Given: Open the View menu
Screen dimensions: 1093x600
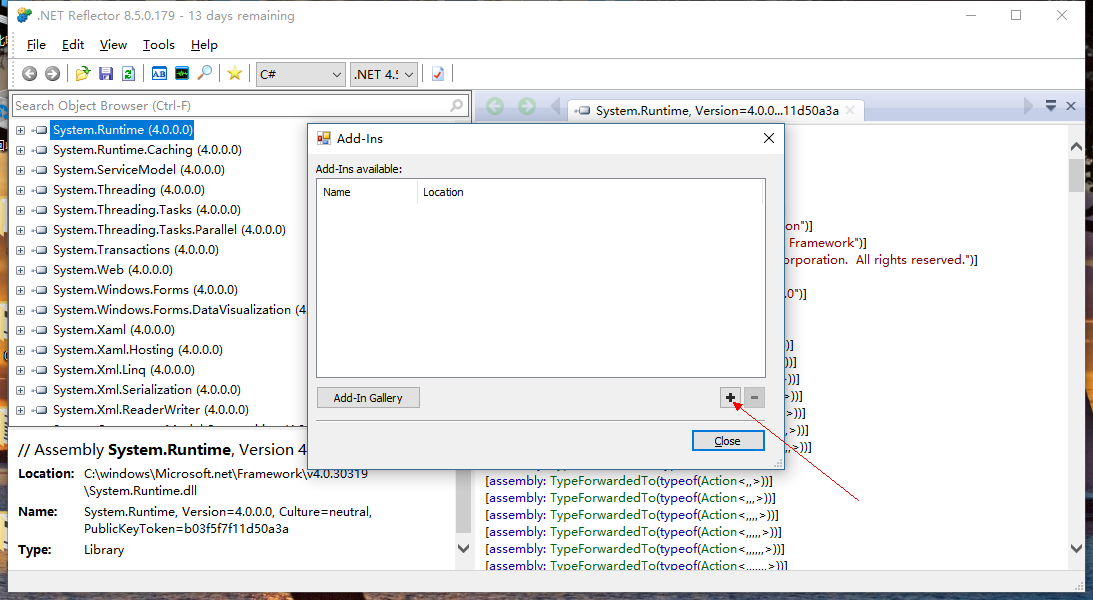Looking at the screenshot, I should click(113, 45).
